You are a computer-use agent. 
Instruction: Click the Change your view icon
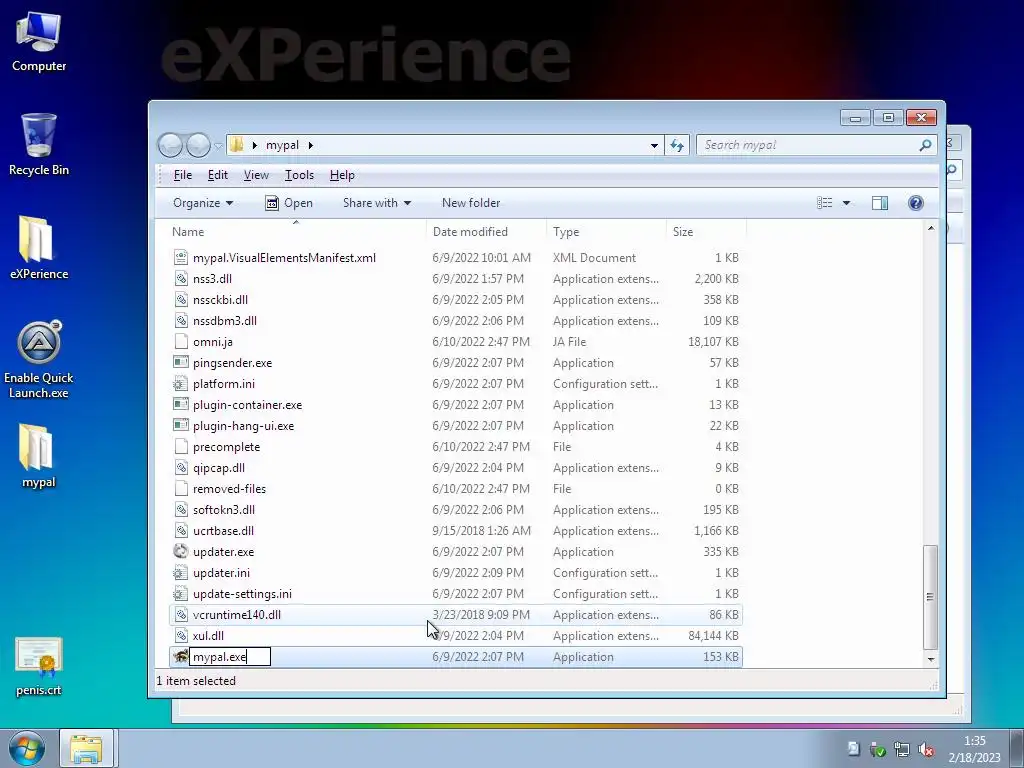point(825,203)
